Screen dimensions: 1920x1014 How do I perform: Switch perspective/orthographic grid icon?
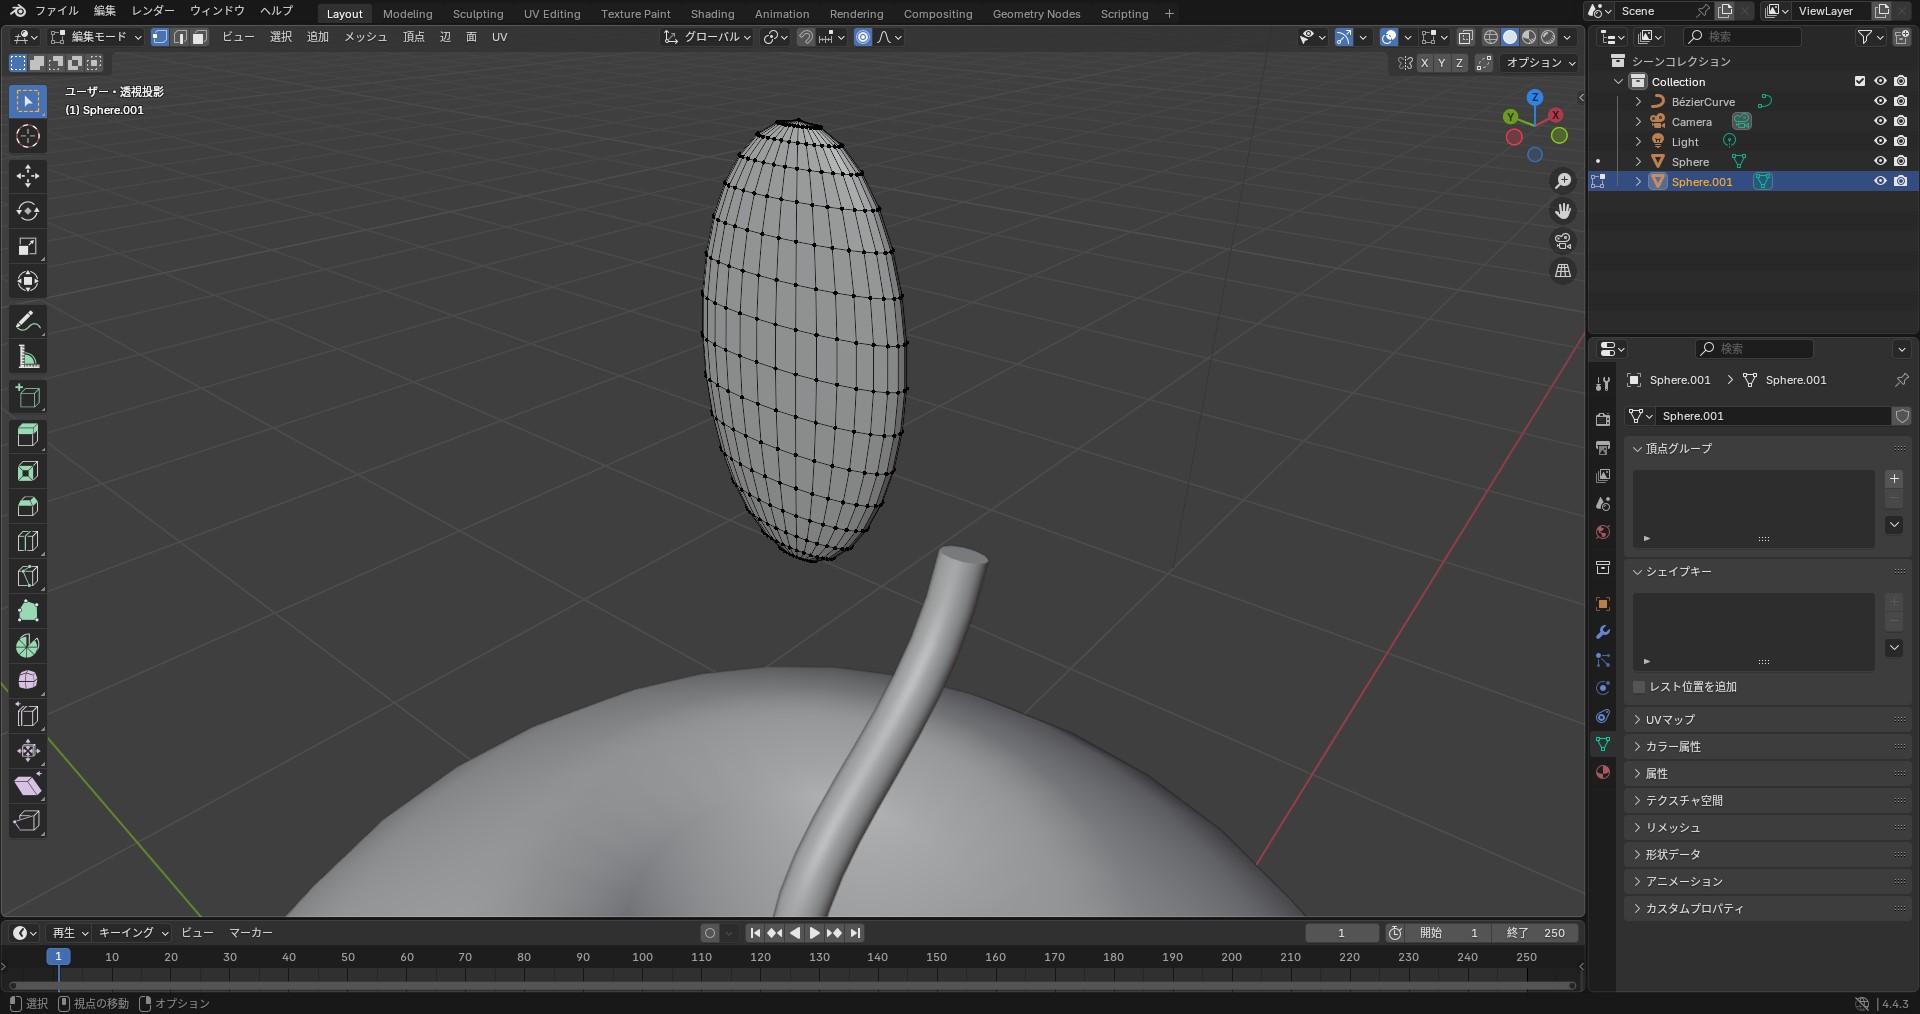(1562, 271)
